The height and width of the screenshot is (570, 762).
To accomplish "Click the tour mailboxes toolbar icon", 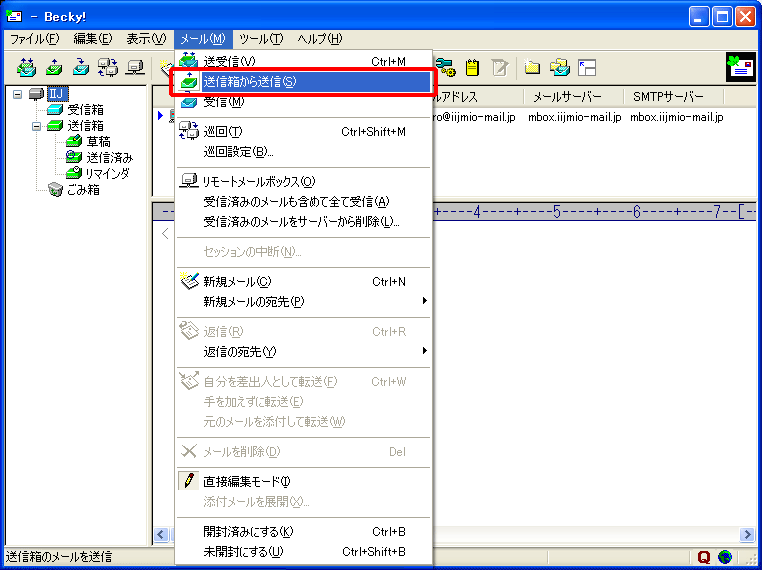I will pos(107,68).
